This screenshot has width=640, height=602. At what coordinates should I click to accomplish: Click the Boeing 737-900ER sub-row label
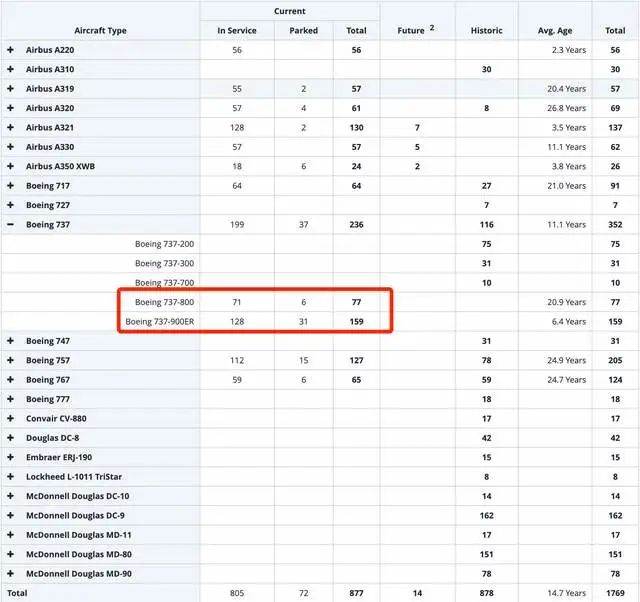160,322
